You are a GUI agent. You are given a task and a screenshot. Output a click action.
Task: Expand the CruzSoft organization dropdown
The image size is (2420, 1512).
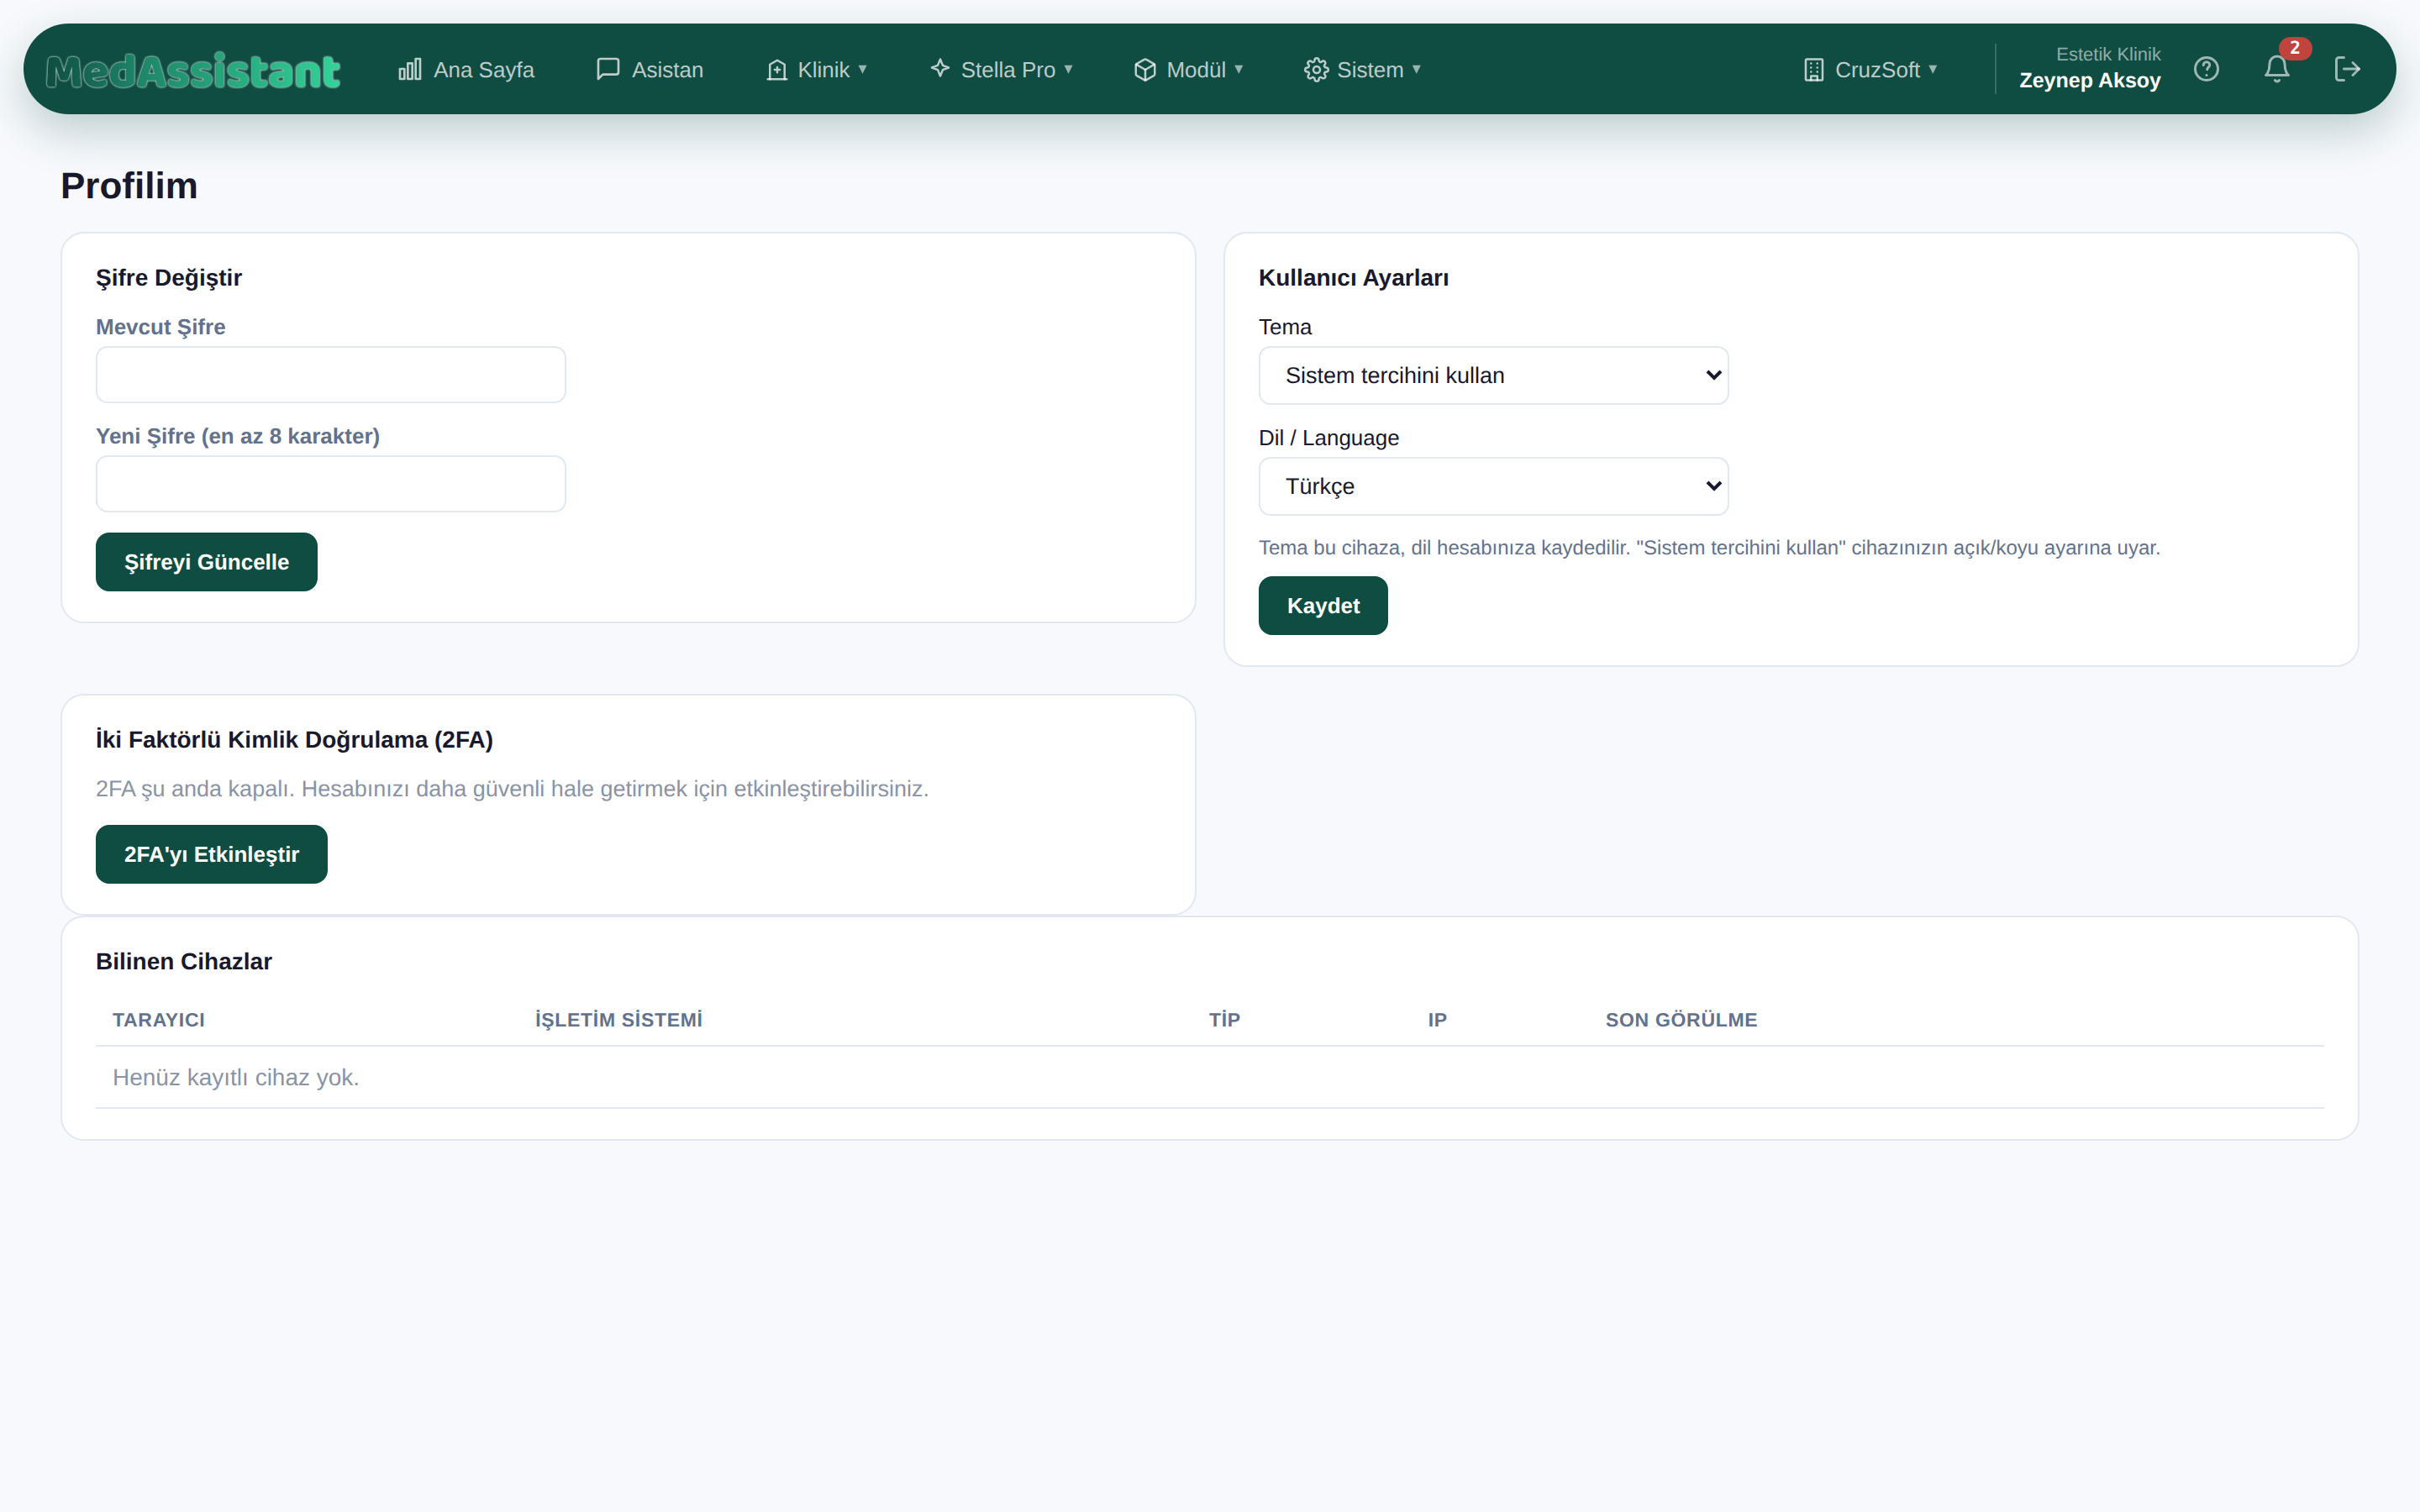(1870, 69)
